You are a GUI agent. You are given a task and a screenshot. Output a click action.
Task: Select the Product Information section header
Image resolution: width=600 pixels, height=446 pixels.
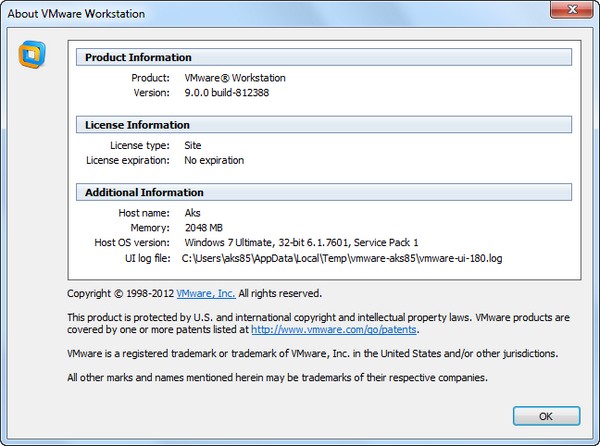point(138,57)
